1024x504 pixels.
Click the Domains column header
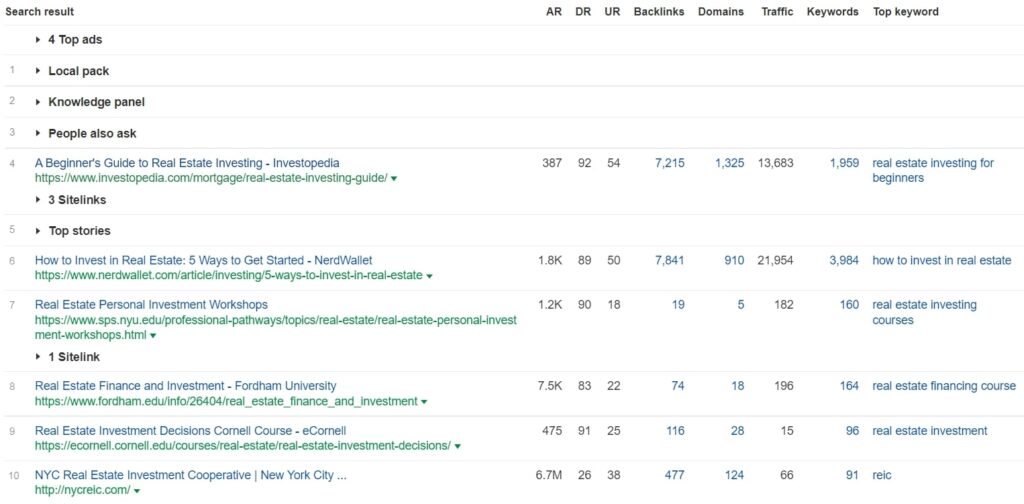pos(721,12)
